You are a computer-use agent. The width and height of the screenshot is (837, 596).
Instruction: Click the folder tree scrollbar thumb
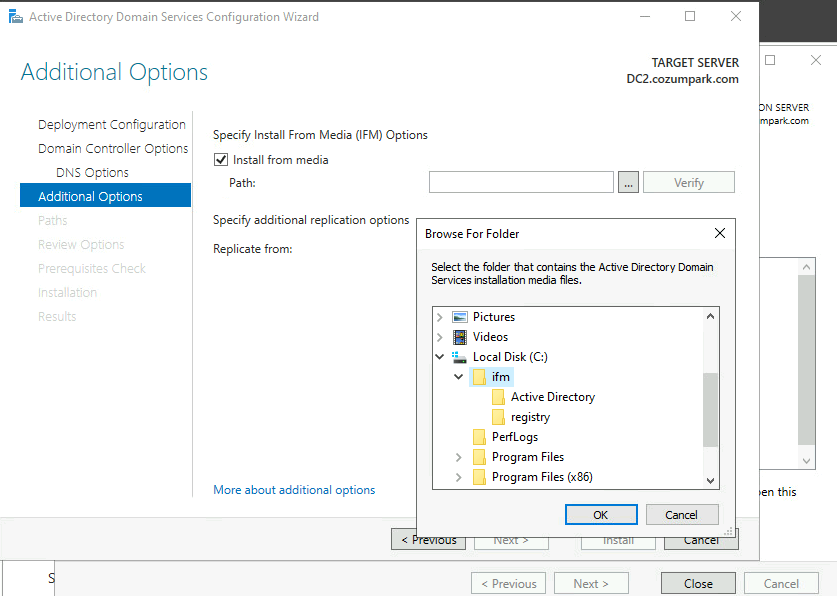click(710, 409)
